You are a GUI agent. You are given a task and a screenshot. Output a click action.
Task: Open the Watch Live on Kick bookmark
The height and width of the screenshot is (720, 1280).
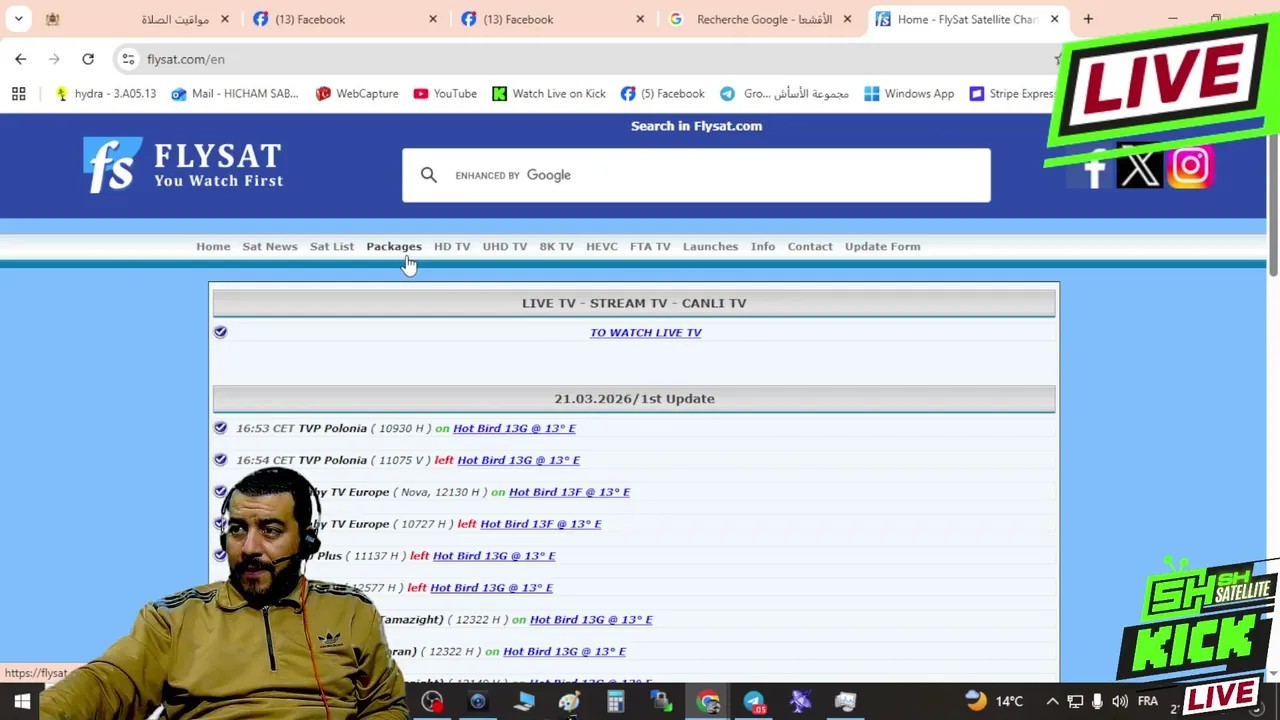click(549, 94)
